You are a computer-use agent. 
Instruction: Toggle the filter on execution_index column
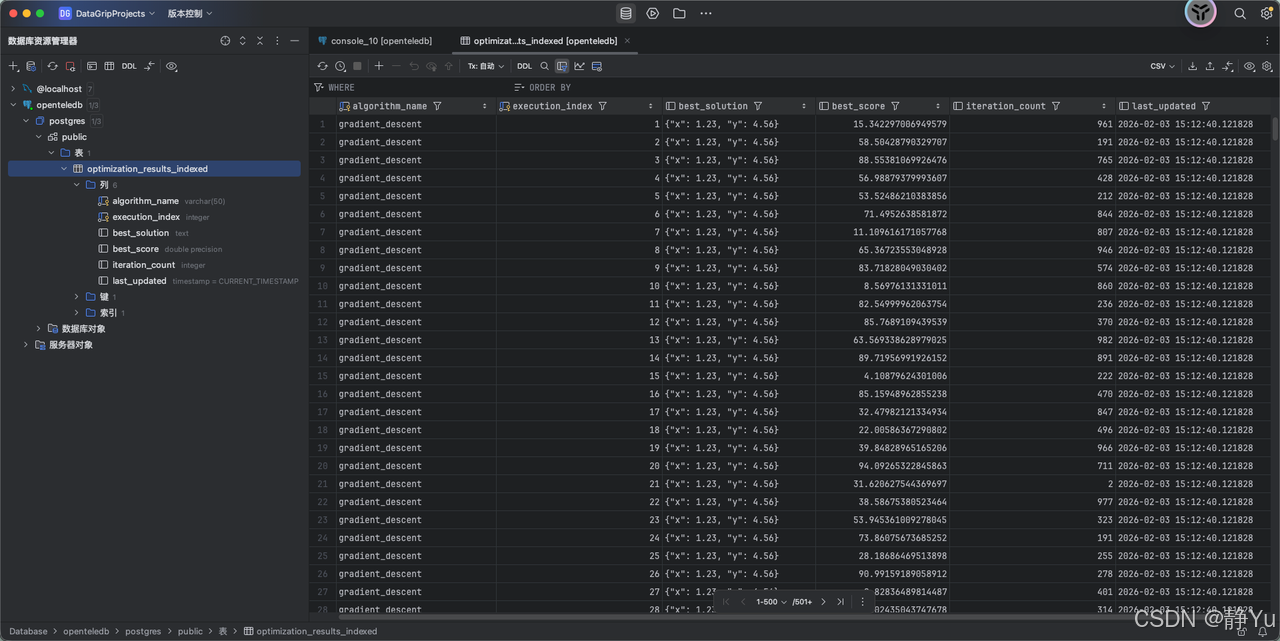tap(602, 106)
